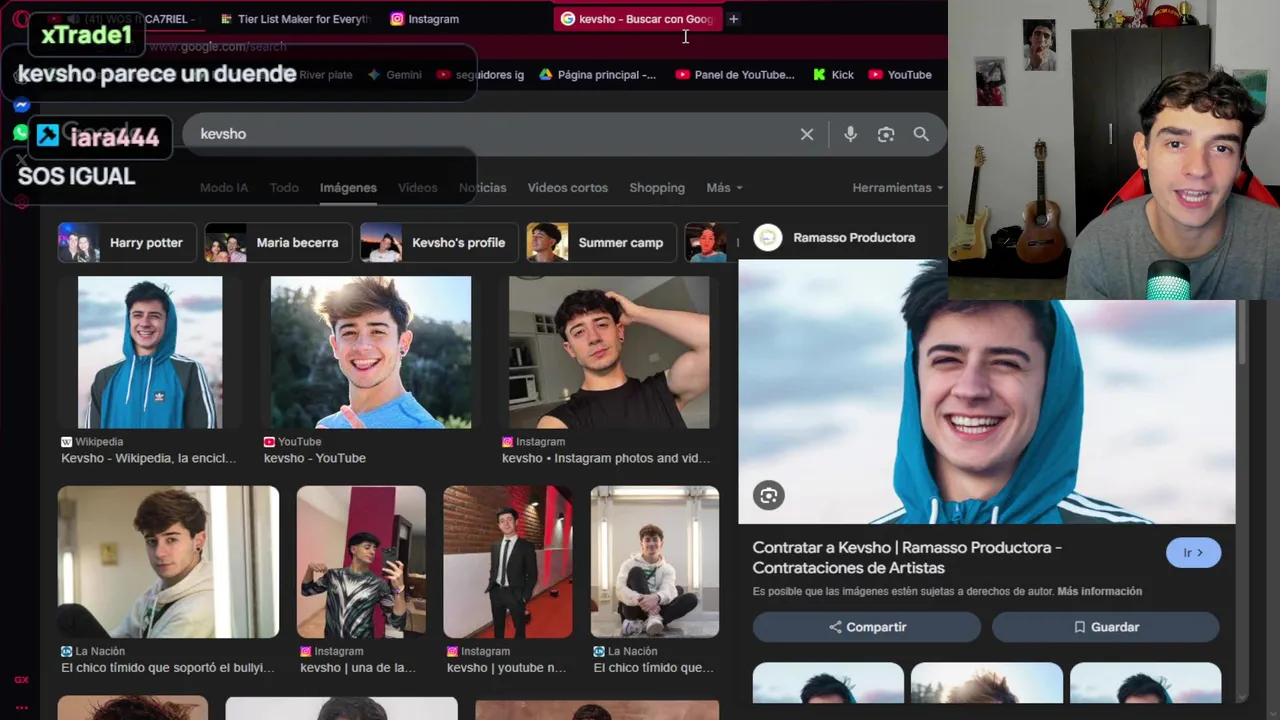Open La Nación sitting photo thumbnail

[x=655, y=562]
